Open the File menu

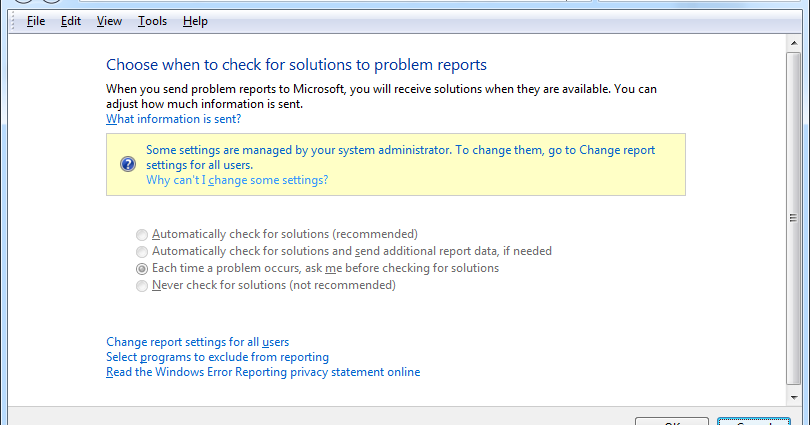coord(36,21)
